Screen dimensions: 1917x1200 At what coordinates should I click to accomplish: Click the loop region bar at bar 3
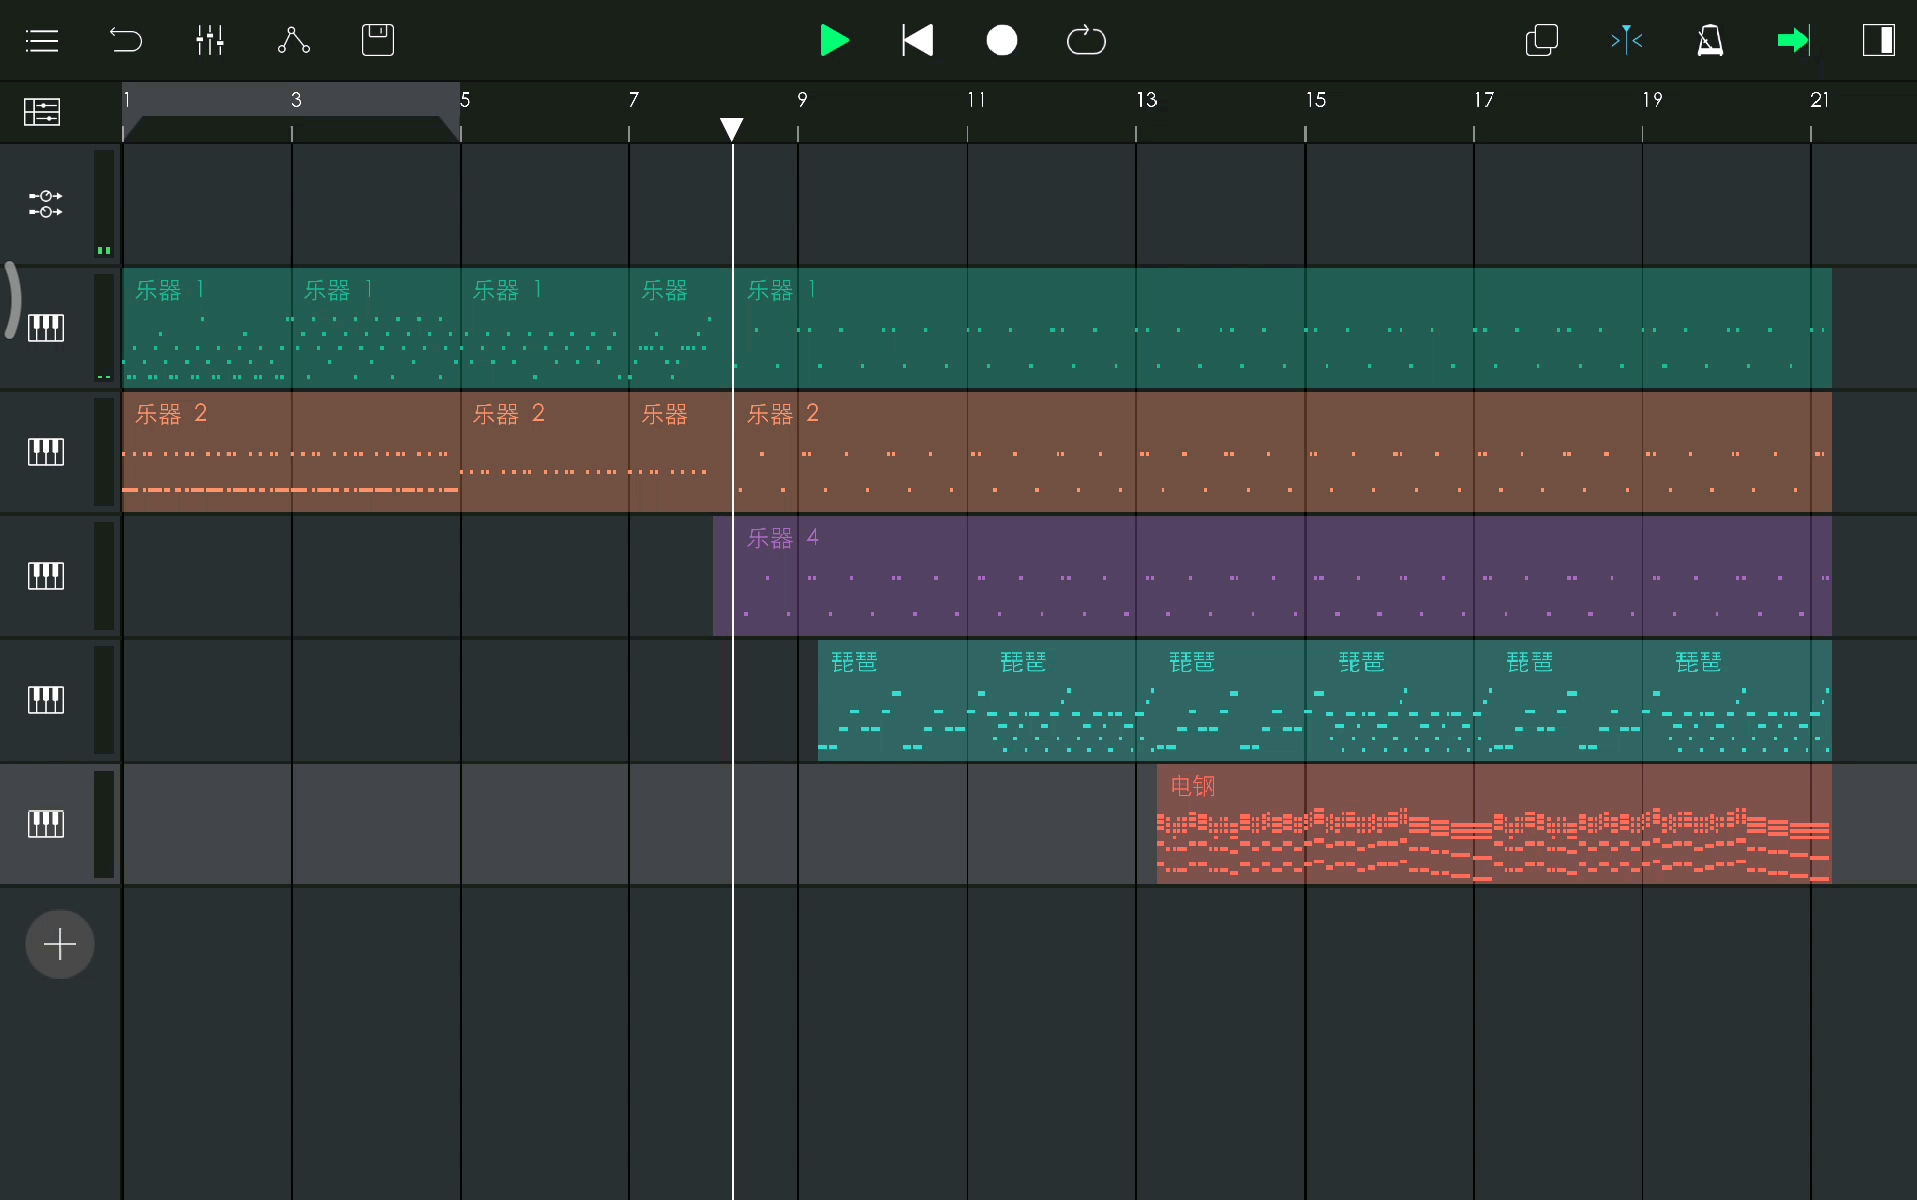(292, 100)
